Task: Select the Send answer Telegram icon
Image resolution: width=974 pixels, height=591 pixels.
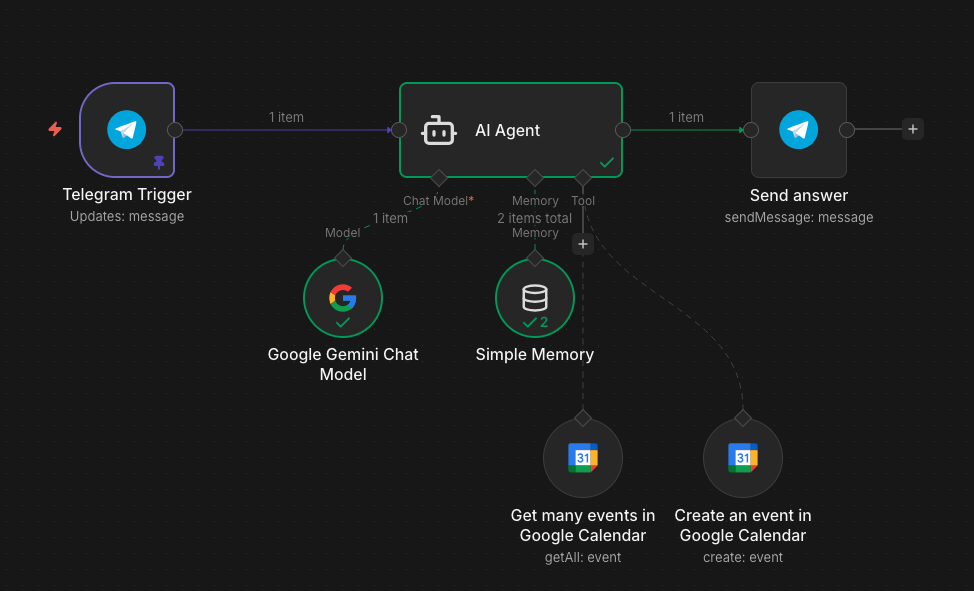Action: (x=798, y=130)
